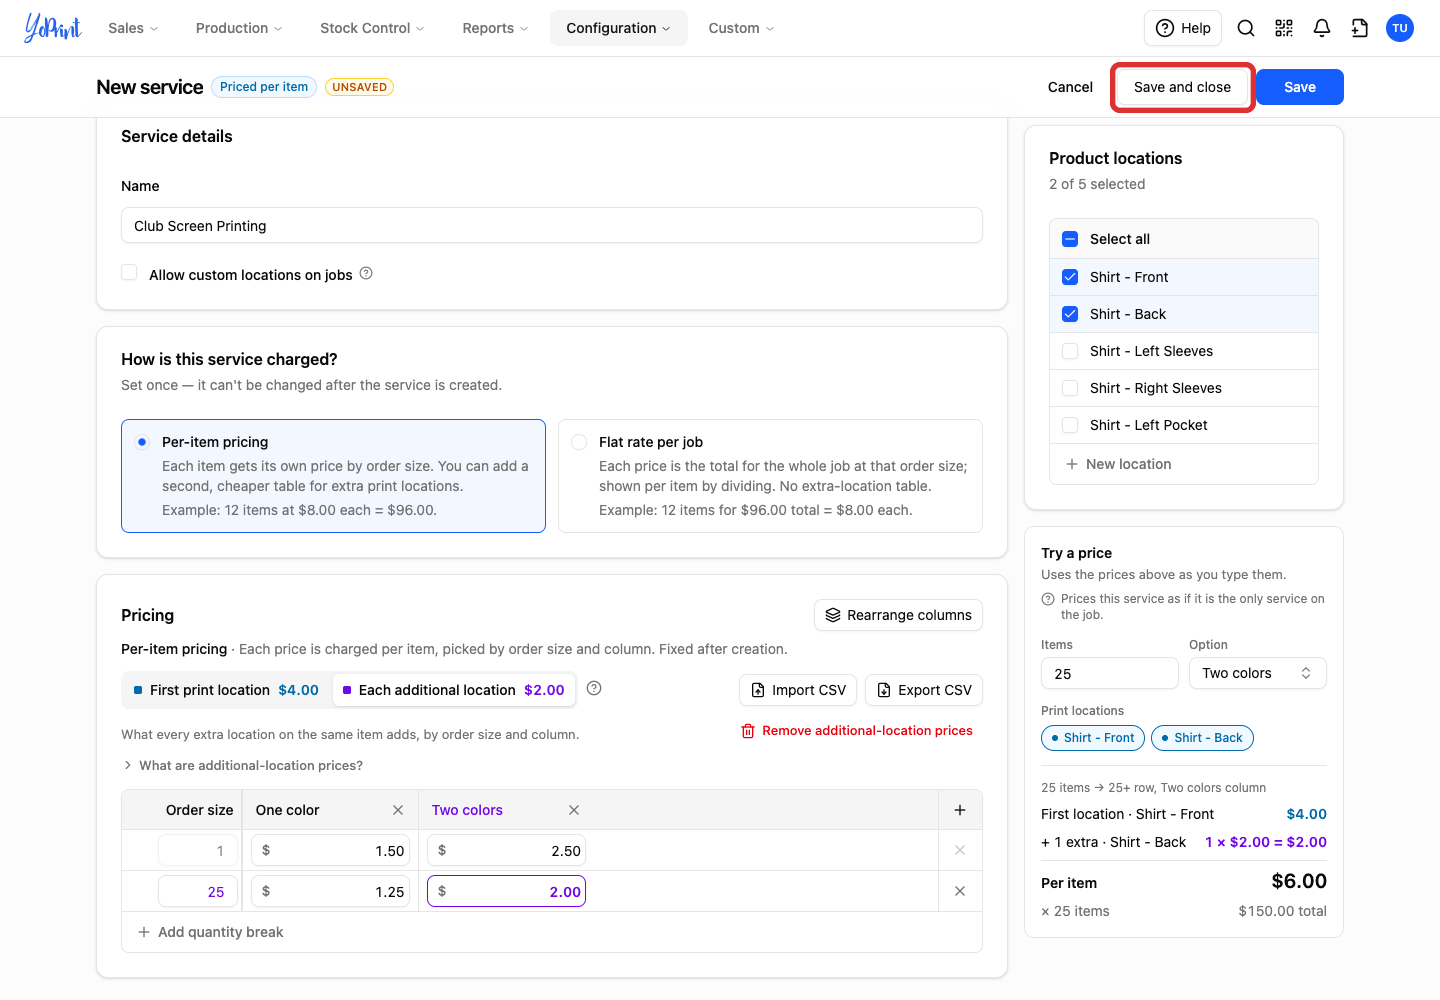Uncheck Shirt - Back location
The height and width of the screenshot is (1000, 1440).
click(x=1070, y=314)
